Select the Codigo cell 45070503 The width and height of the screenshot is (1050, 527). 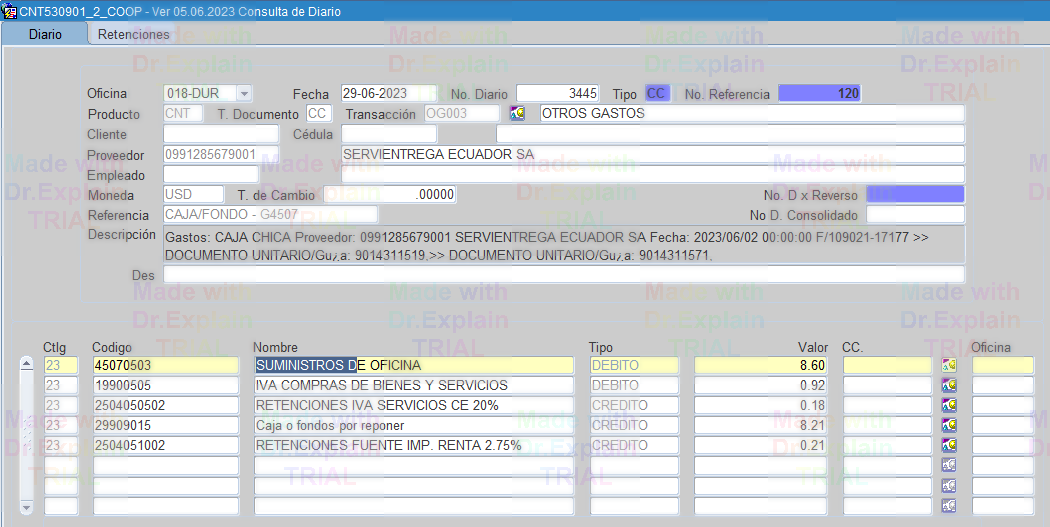click(165, 366)
